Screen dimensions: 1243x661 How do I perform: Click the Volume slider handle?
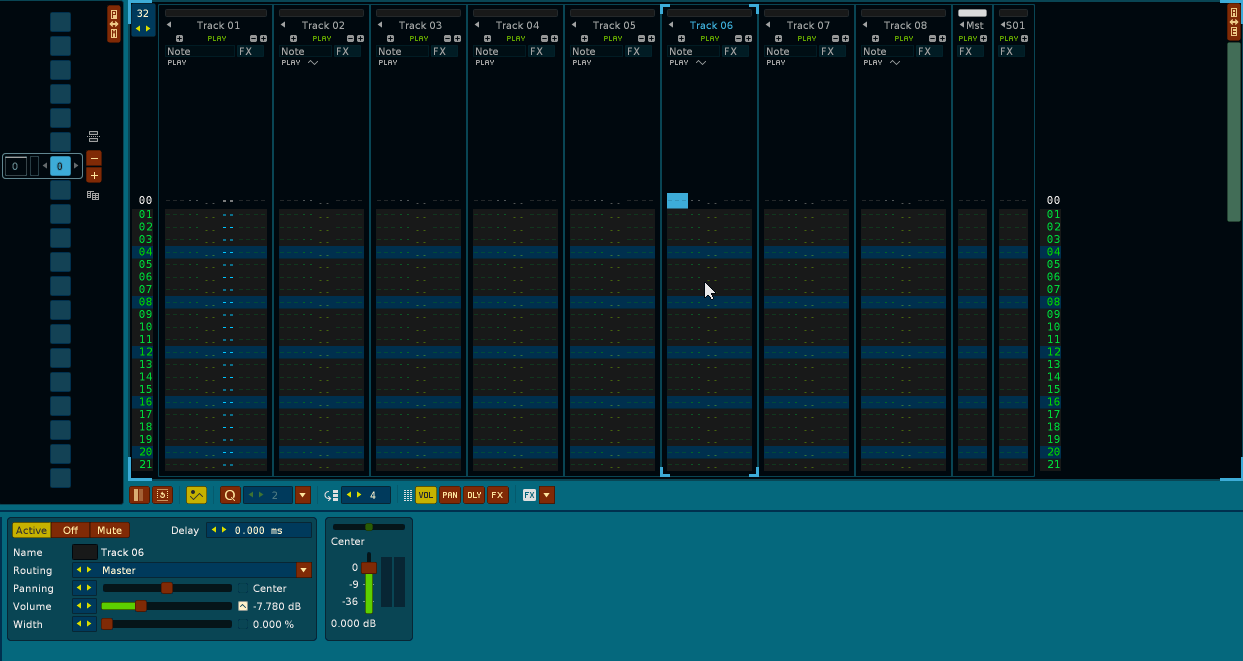coord(141,606)
